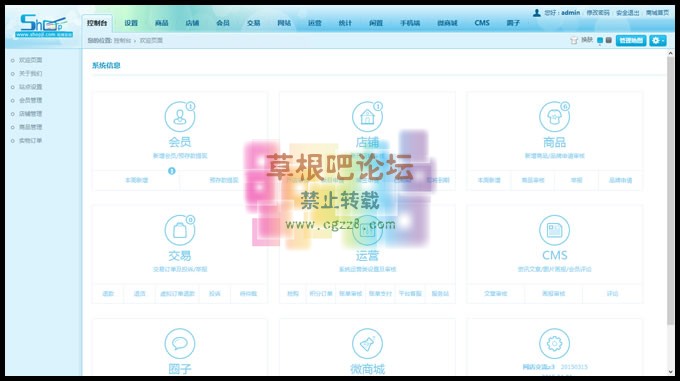Image resolution: width=680 pixels, height=381 pixels.
Task: Click 账单审核 in the 运营 card
Action: [x=350, y=294]
